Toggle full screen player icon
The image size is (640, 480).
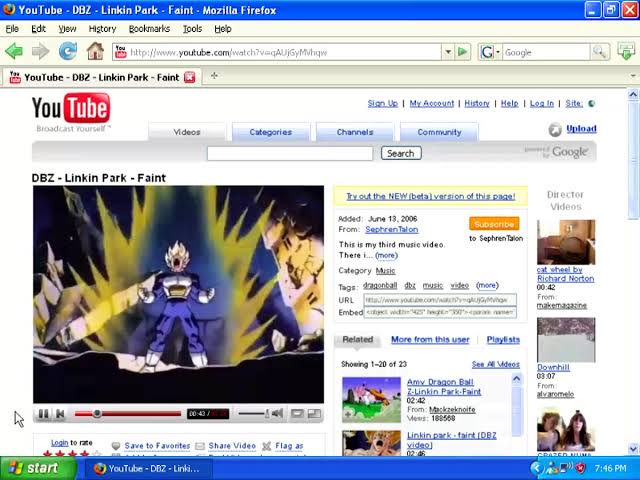pyautogui.click(x=314, y=414)
